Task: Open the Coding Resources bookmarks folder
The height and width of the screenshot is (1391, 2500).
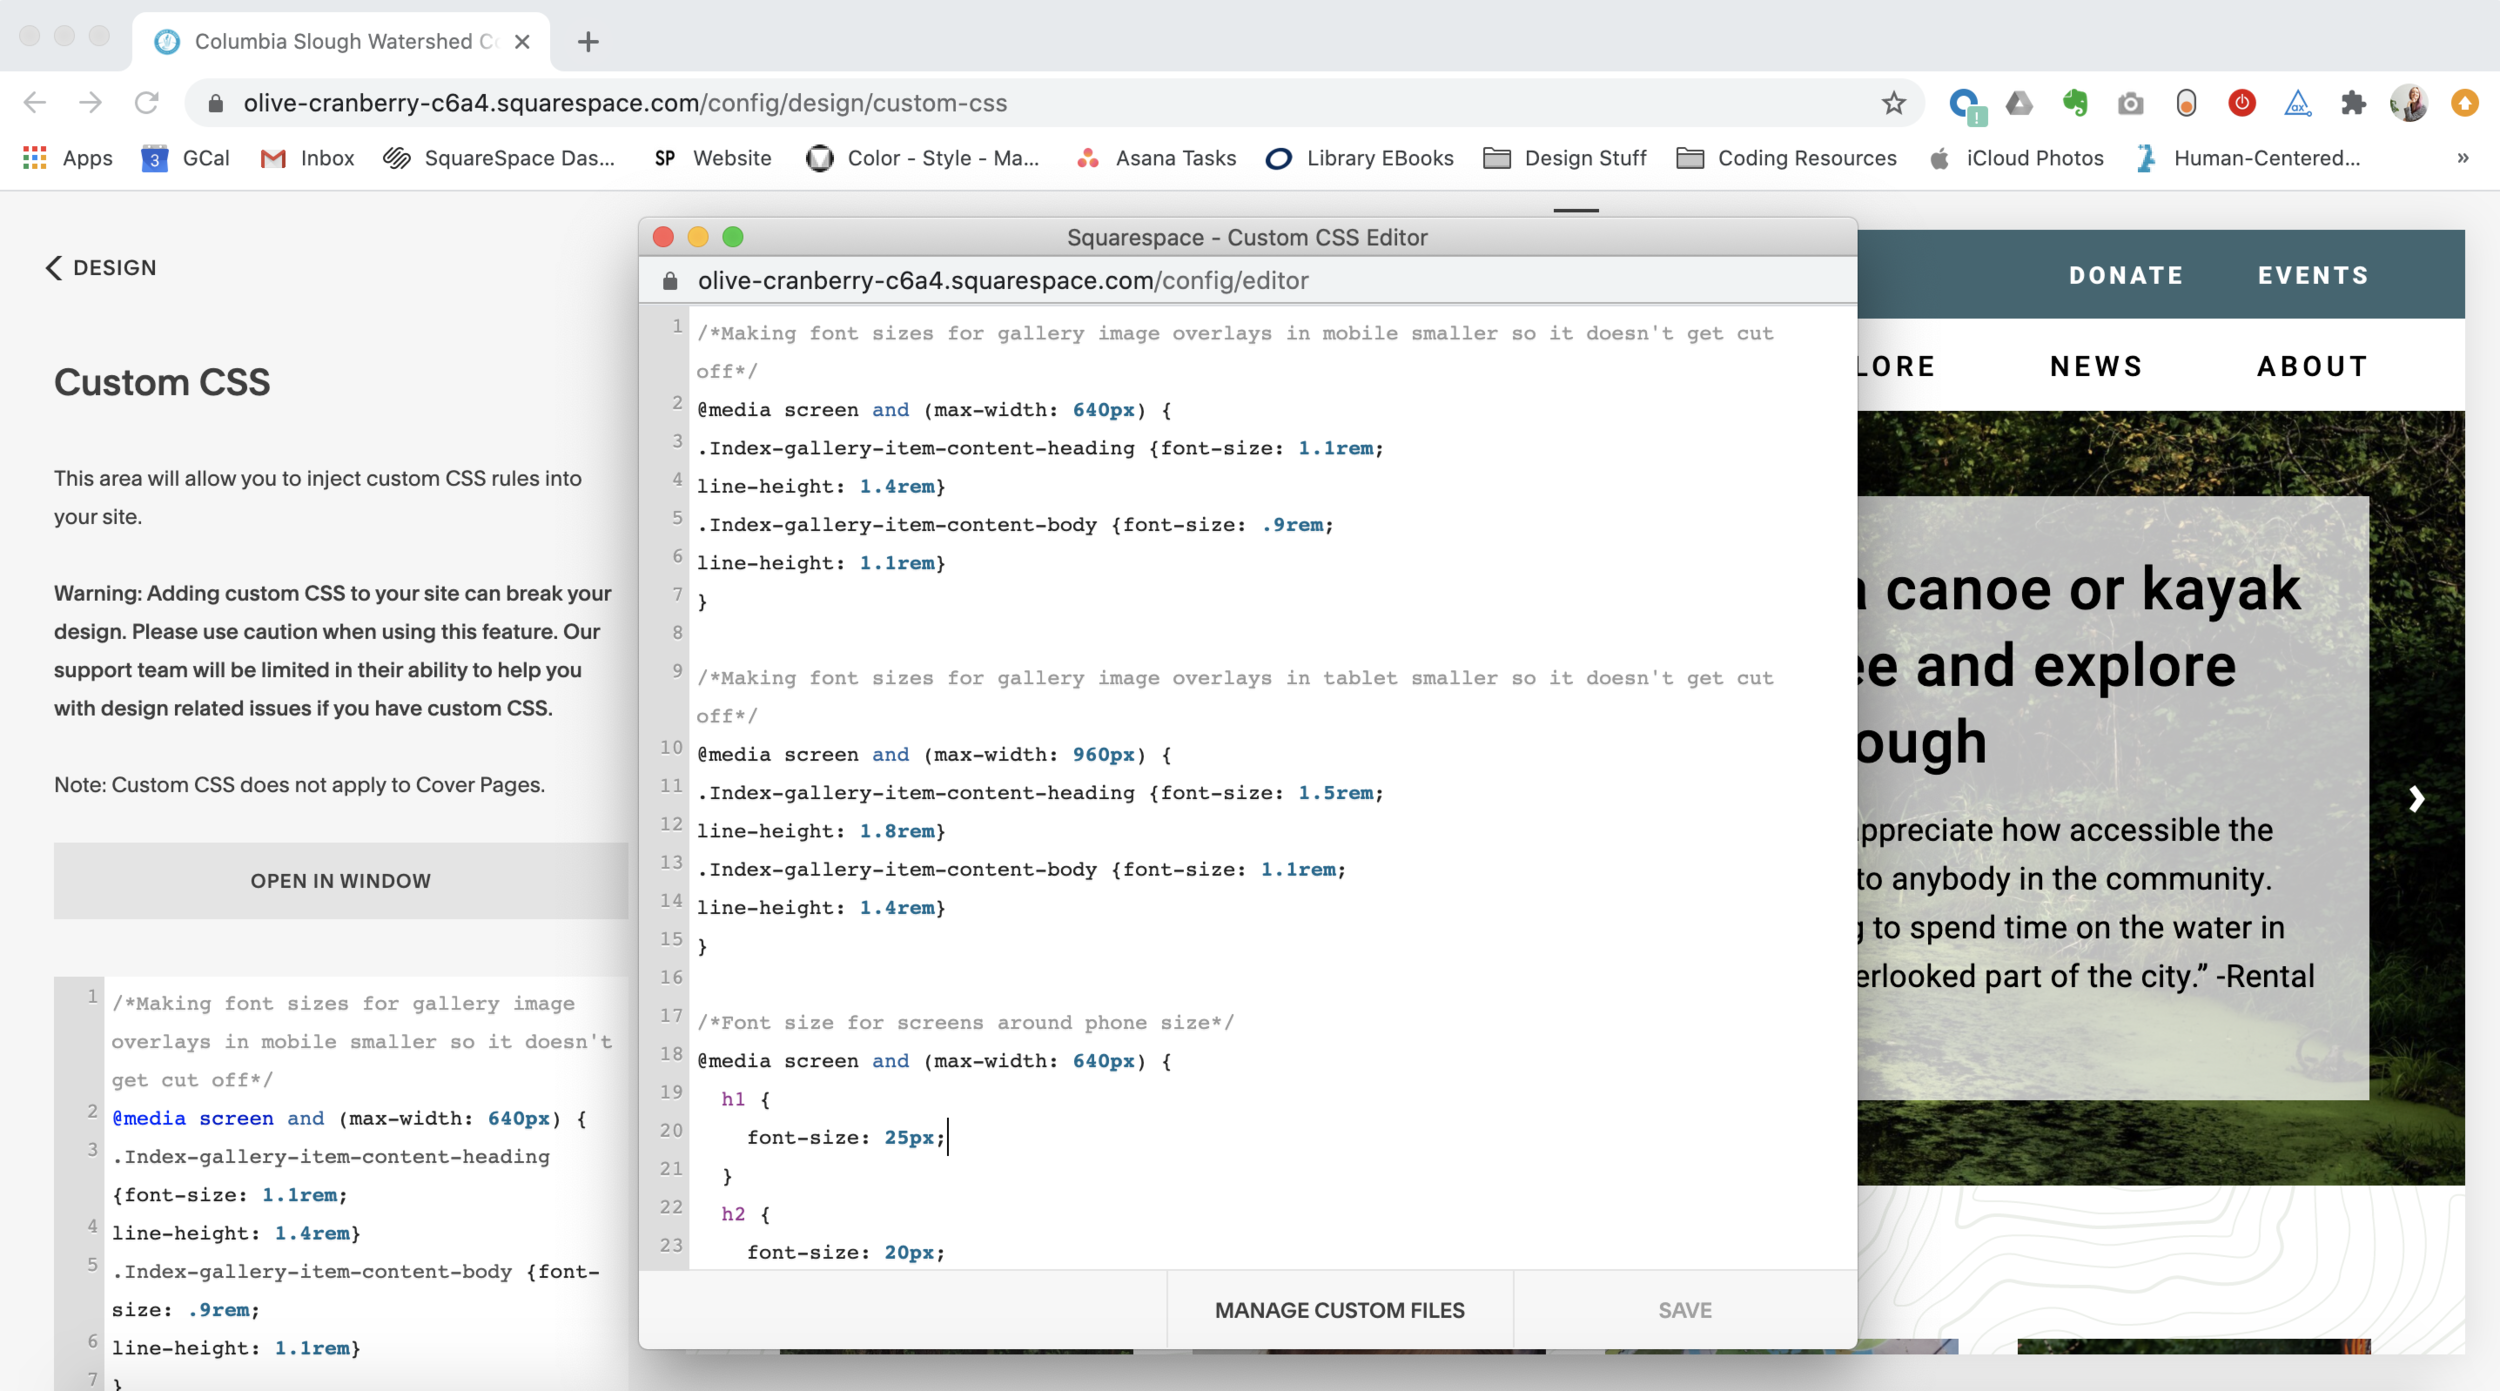Action: 1787,158
